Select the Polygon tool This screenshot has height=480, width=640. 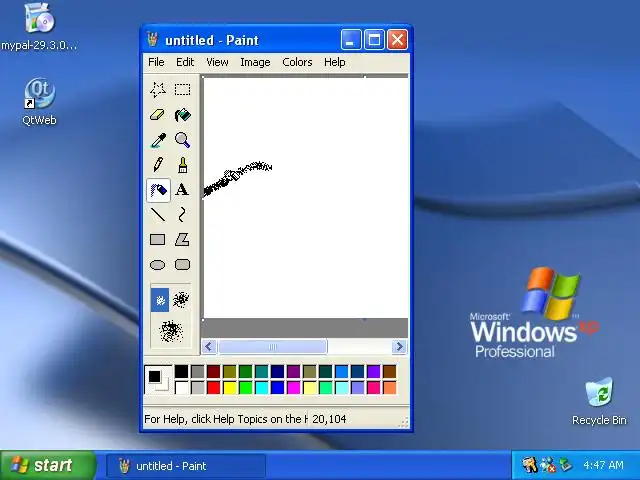182,240
